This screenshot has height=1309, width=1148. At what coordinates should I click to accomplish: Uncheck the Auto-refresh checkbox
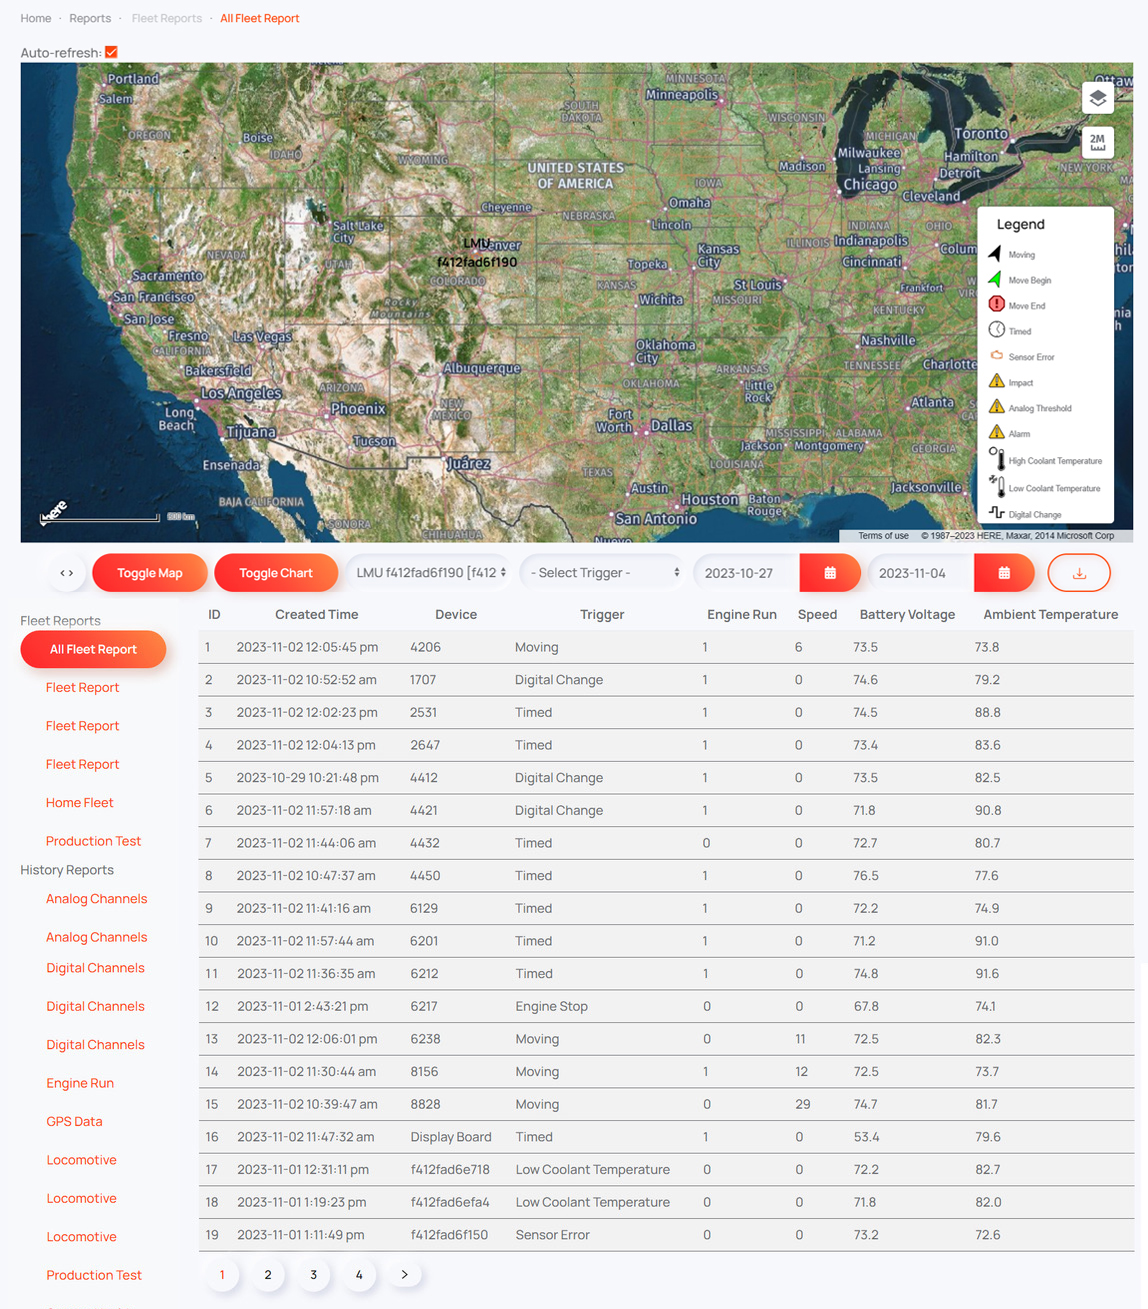(111, 52)
